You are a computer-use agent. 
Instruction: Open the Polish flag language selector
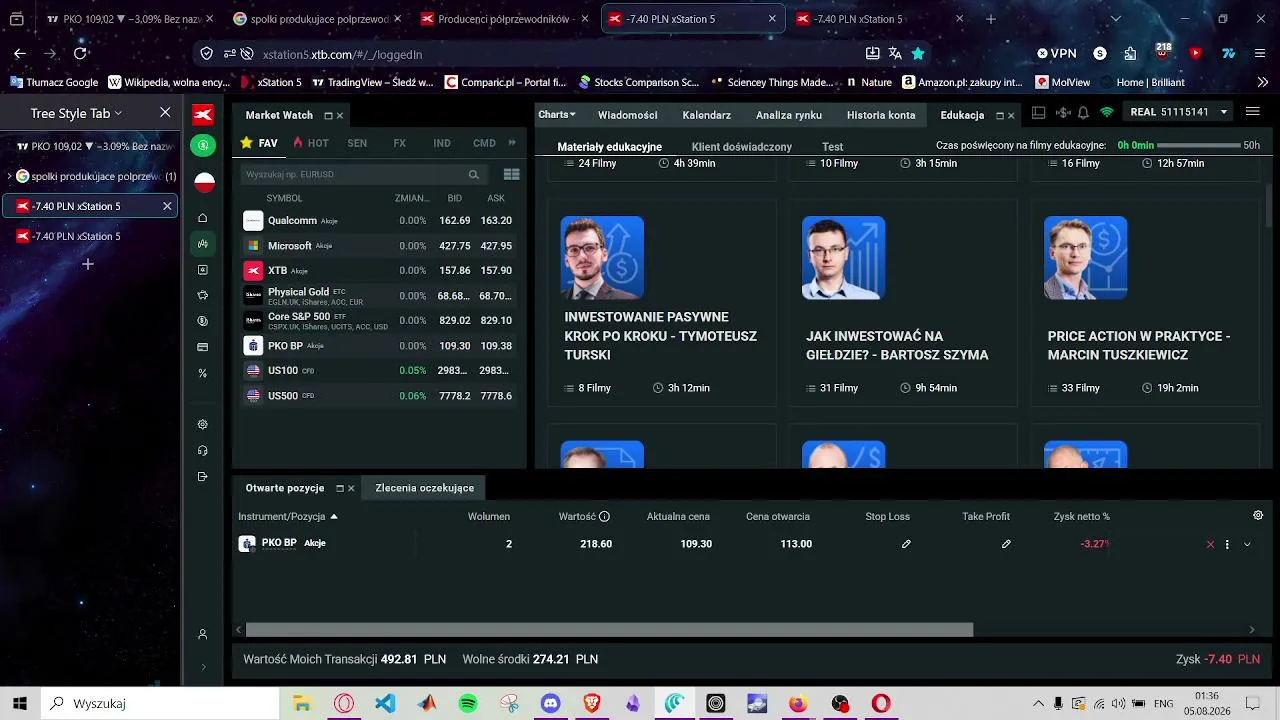click(x=204, y=182)
